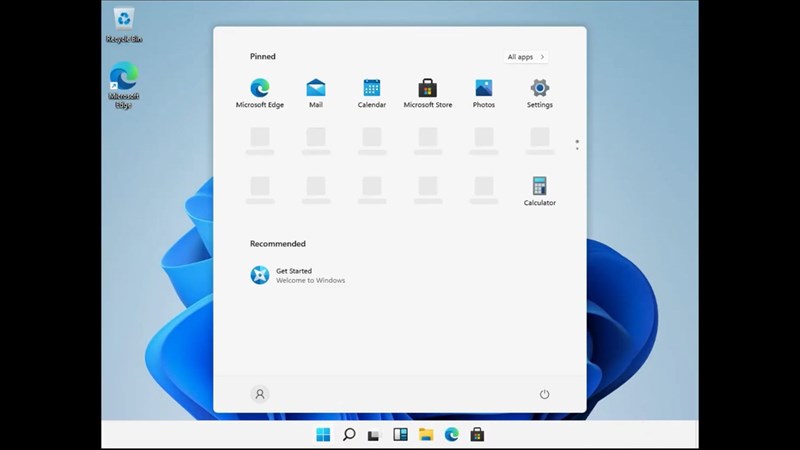The height and width of the screenshot is (450, 800).
Task: Open the Power options button
Action: pos(544,394)
